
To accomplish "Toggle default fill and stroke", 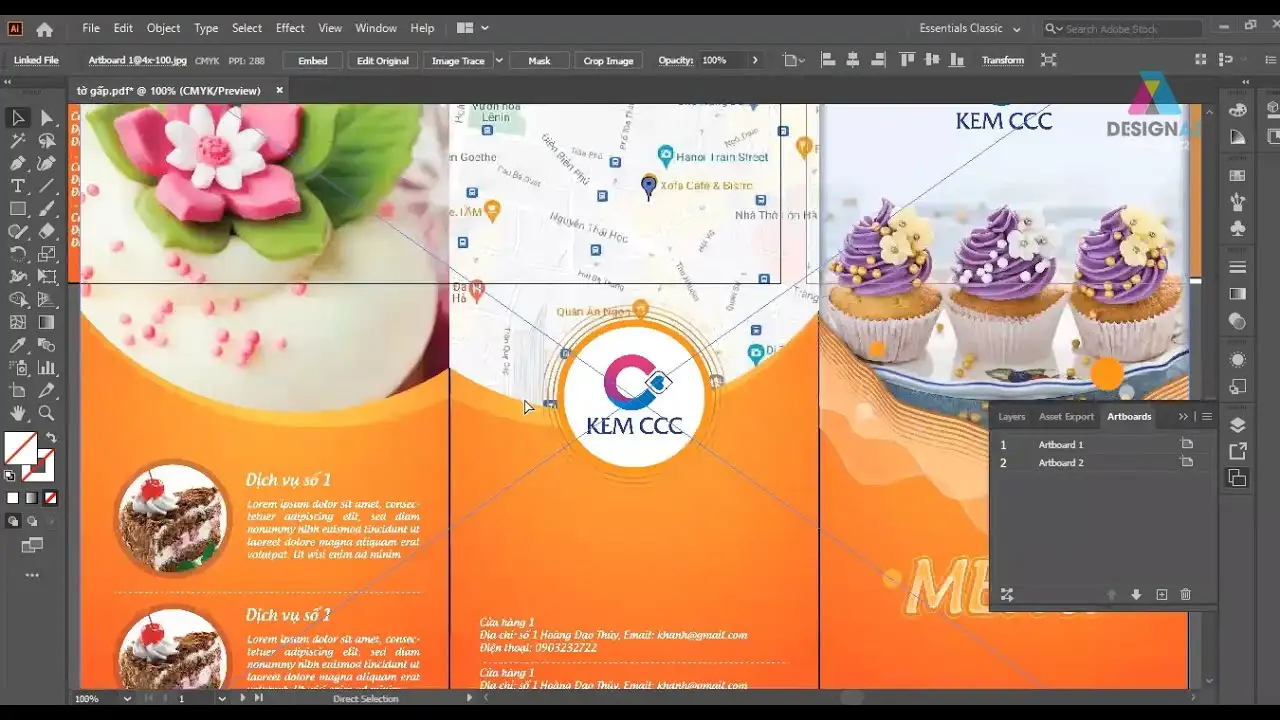I will (10, 476).
